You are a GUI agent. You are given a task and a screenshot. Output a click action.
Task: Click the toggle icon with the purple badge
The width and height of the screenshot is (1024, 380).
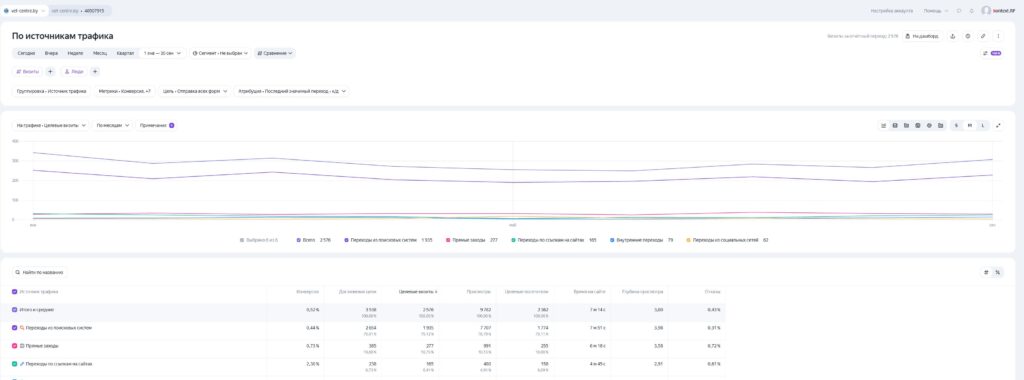tap(992, 53)
